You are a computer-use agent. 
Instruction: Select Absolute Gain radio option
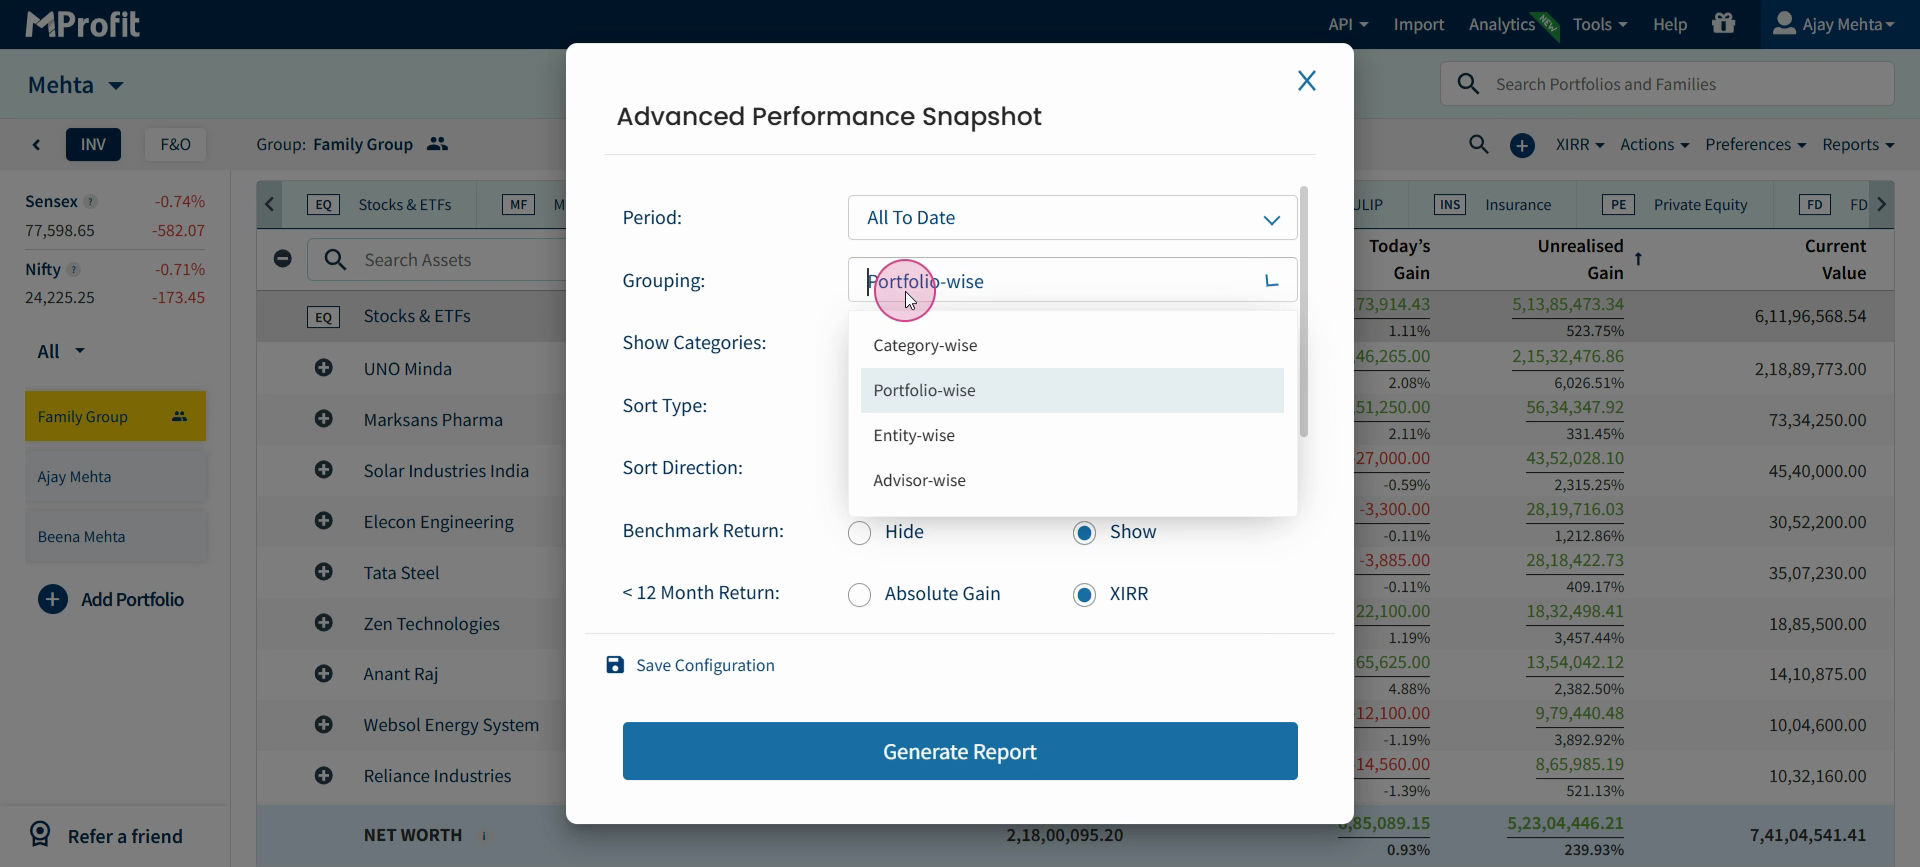click(859, 595)
